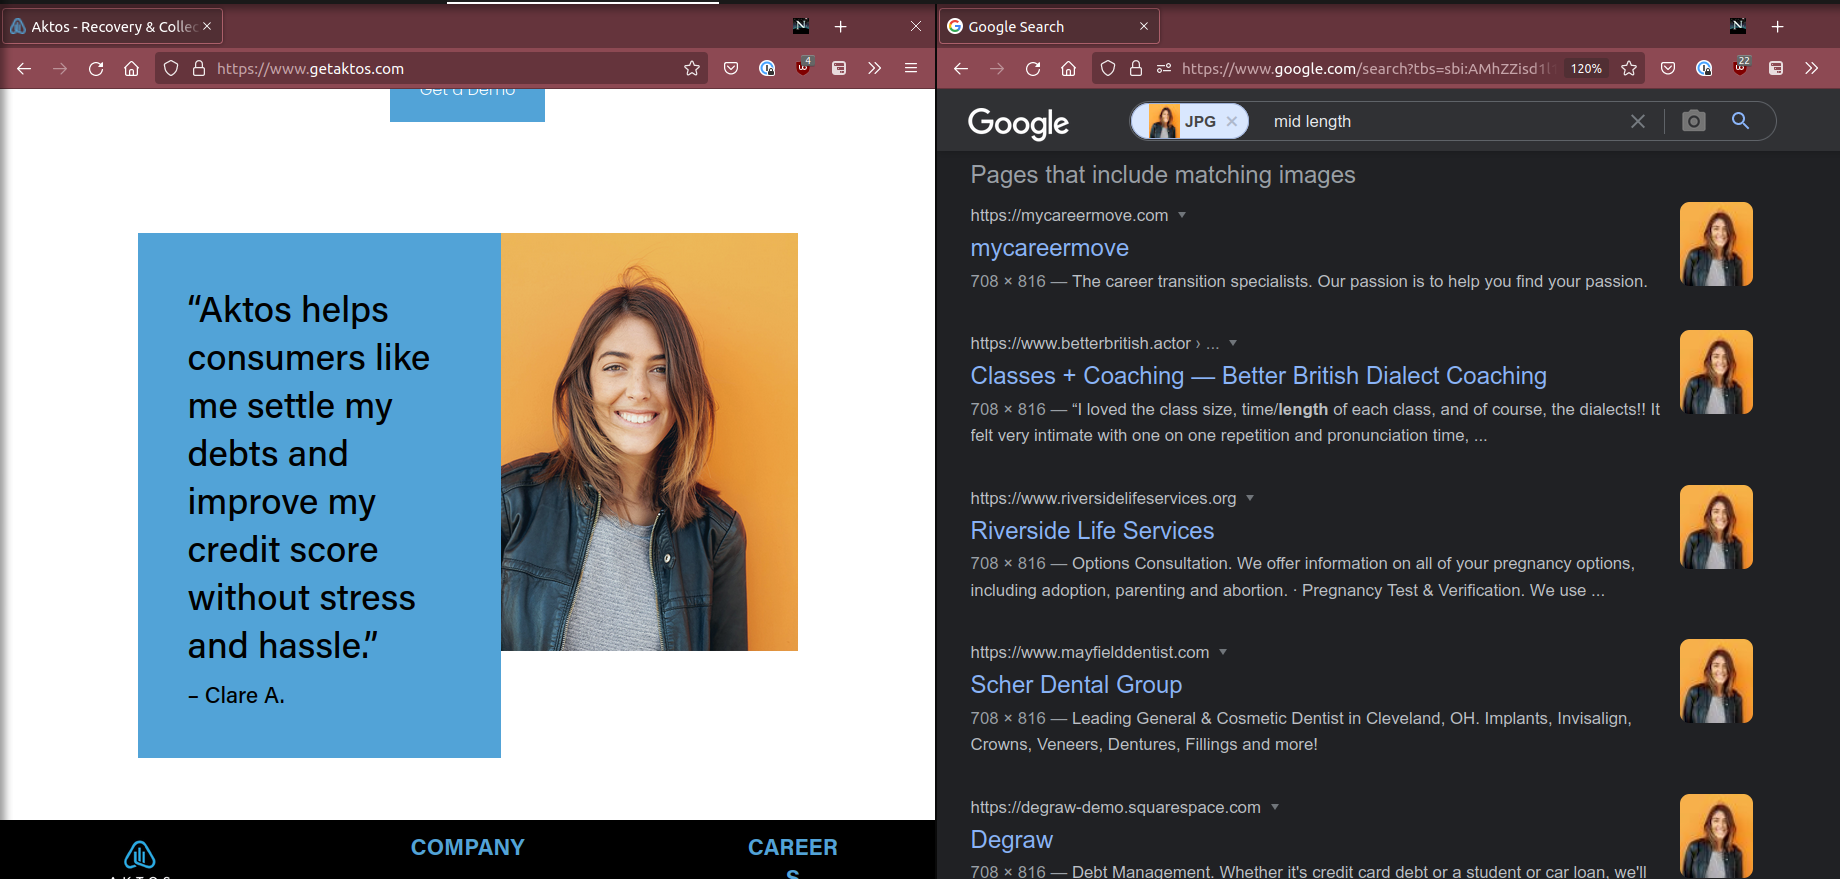Open uBlock icon showing badge 22
The image size is (1840, 879).
[x=1741, y=66]
